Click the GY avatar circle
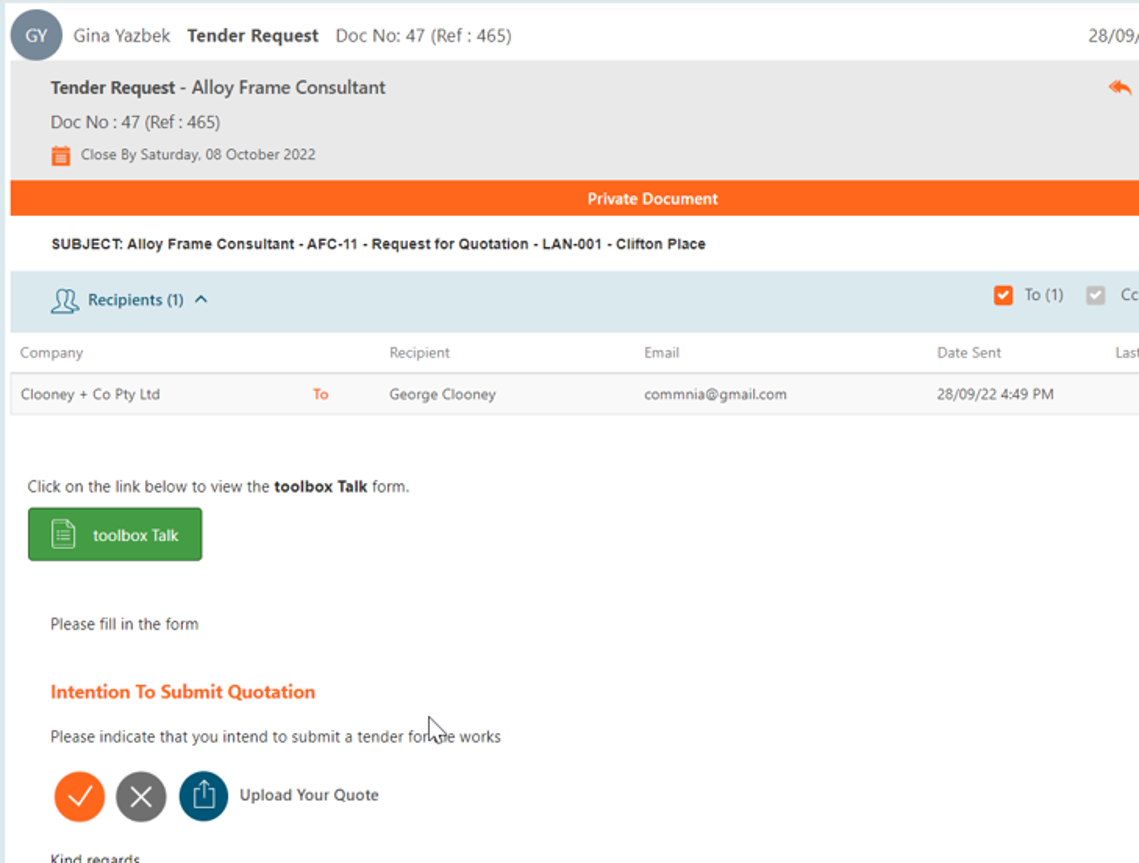Image resolution: width=1139 pixels, height=863 pixels. [x=36, y=35]
